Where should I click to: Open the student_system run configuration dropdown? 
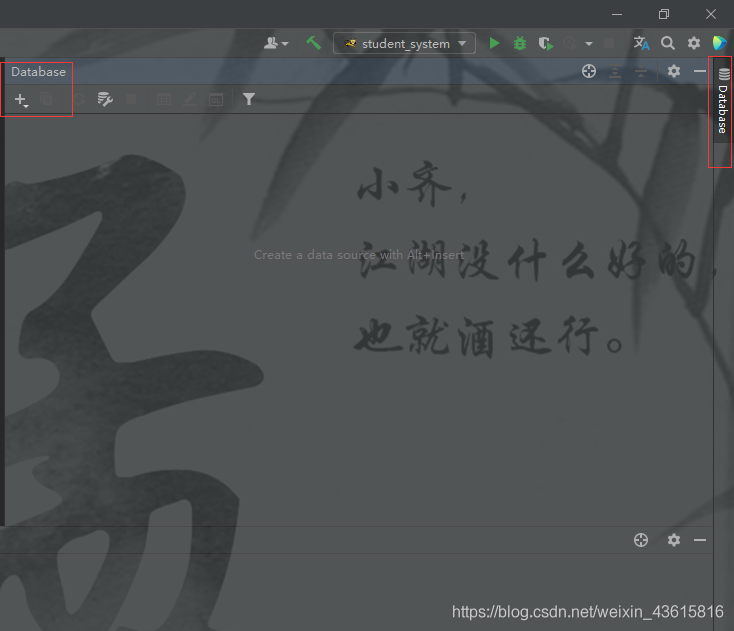point(404,44)
